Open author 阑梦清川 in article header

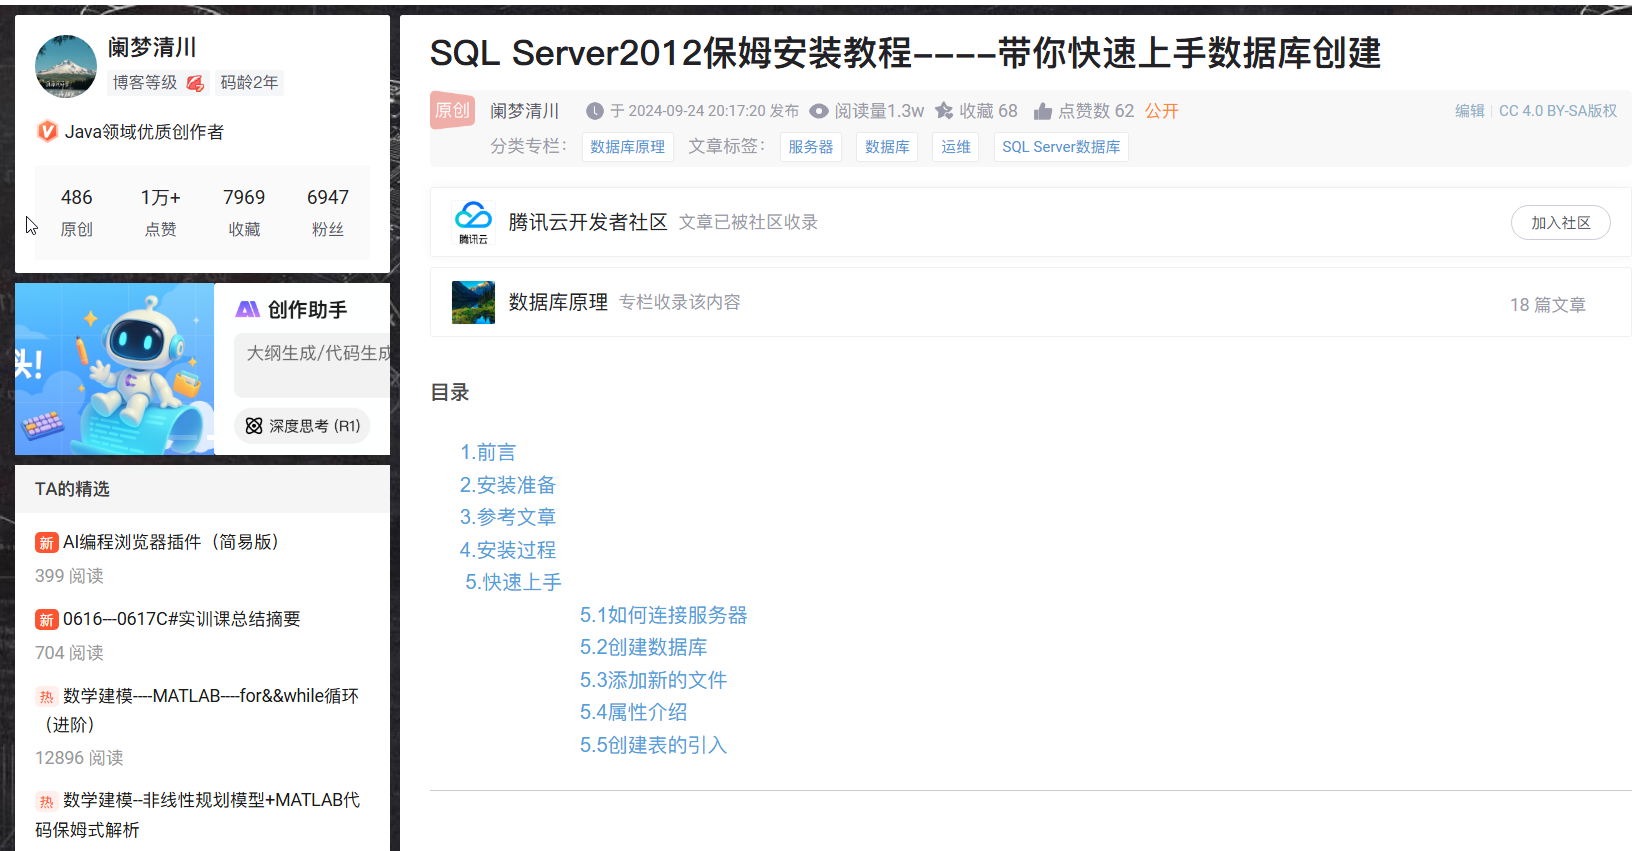click(525, 111)
